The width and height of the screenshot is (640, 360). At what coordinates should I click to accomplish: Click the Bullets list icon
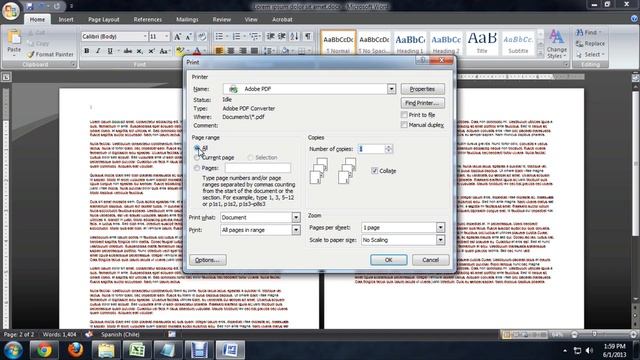click(219, 37)
